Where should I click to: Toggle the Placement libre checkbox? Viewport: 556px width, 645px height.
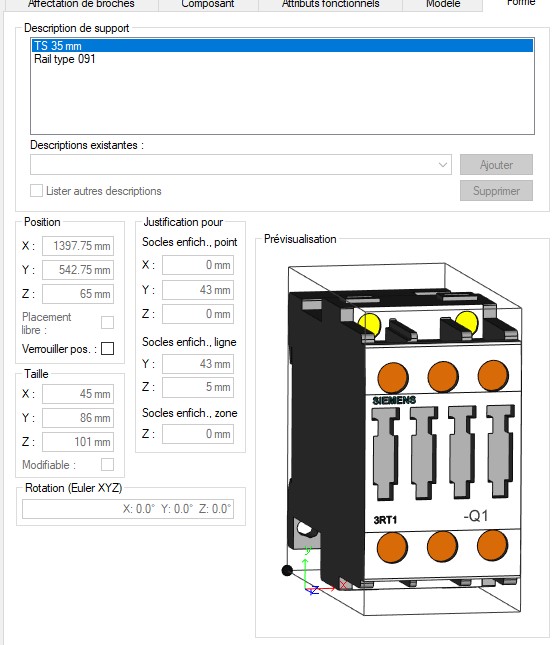click(107, 322)
